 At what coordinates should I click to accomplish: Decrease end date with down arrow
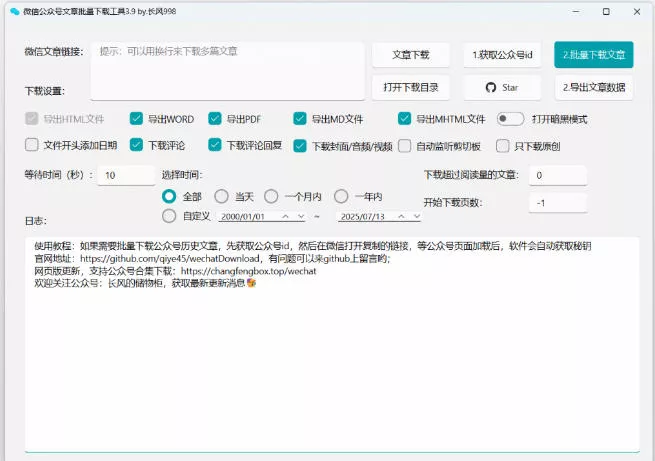416,216
